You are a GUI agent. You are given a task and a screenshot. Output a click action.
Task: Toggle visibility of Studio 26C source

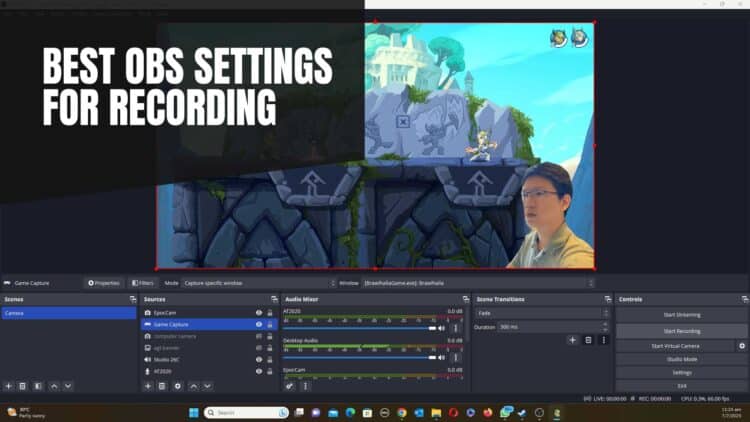click(x=259, y=360)
